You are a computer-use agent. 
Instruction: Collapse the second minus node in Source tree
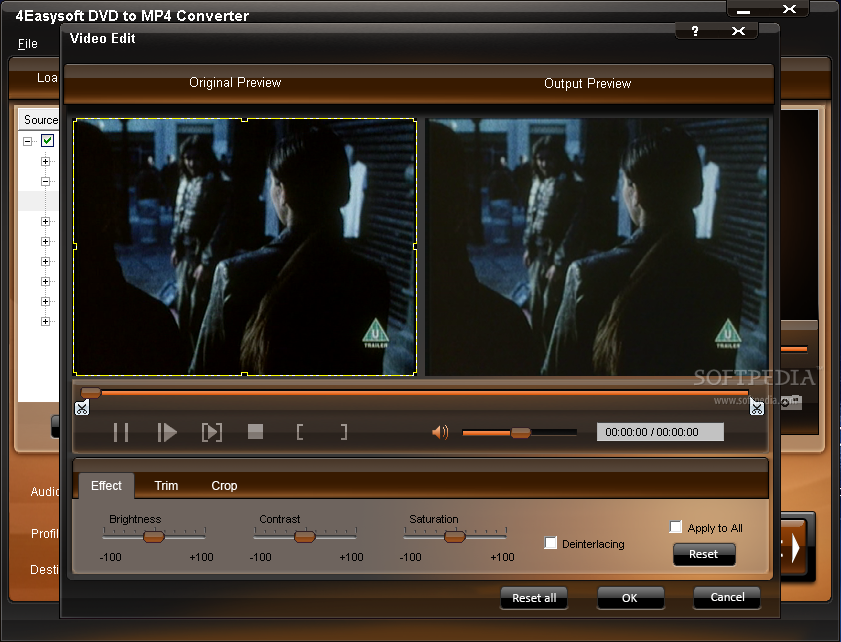46,181
